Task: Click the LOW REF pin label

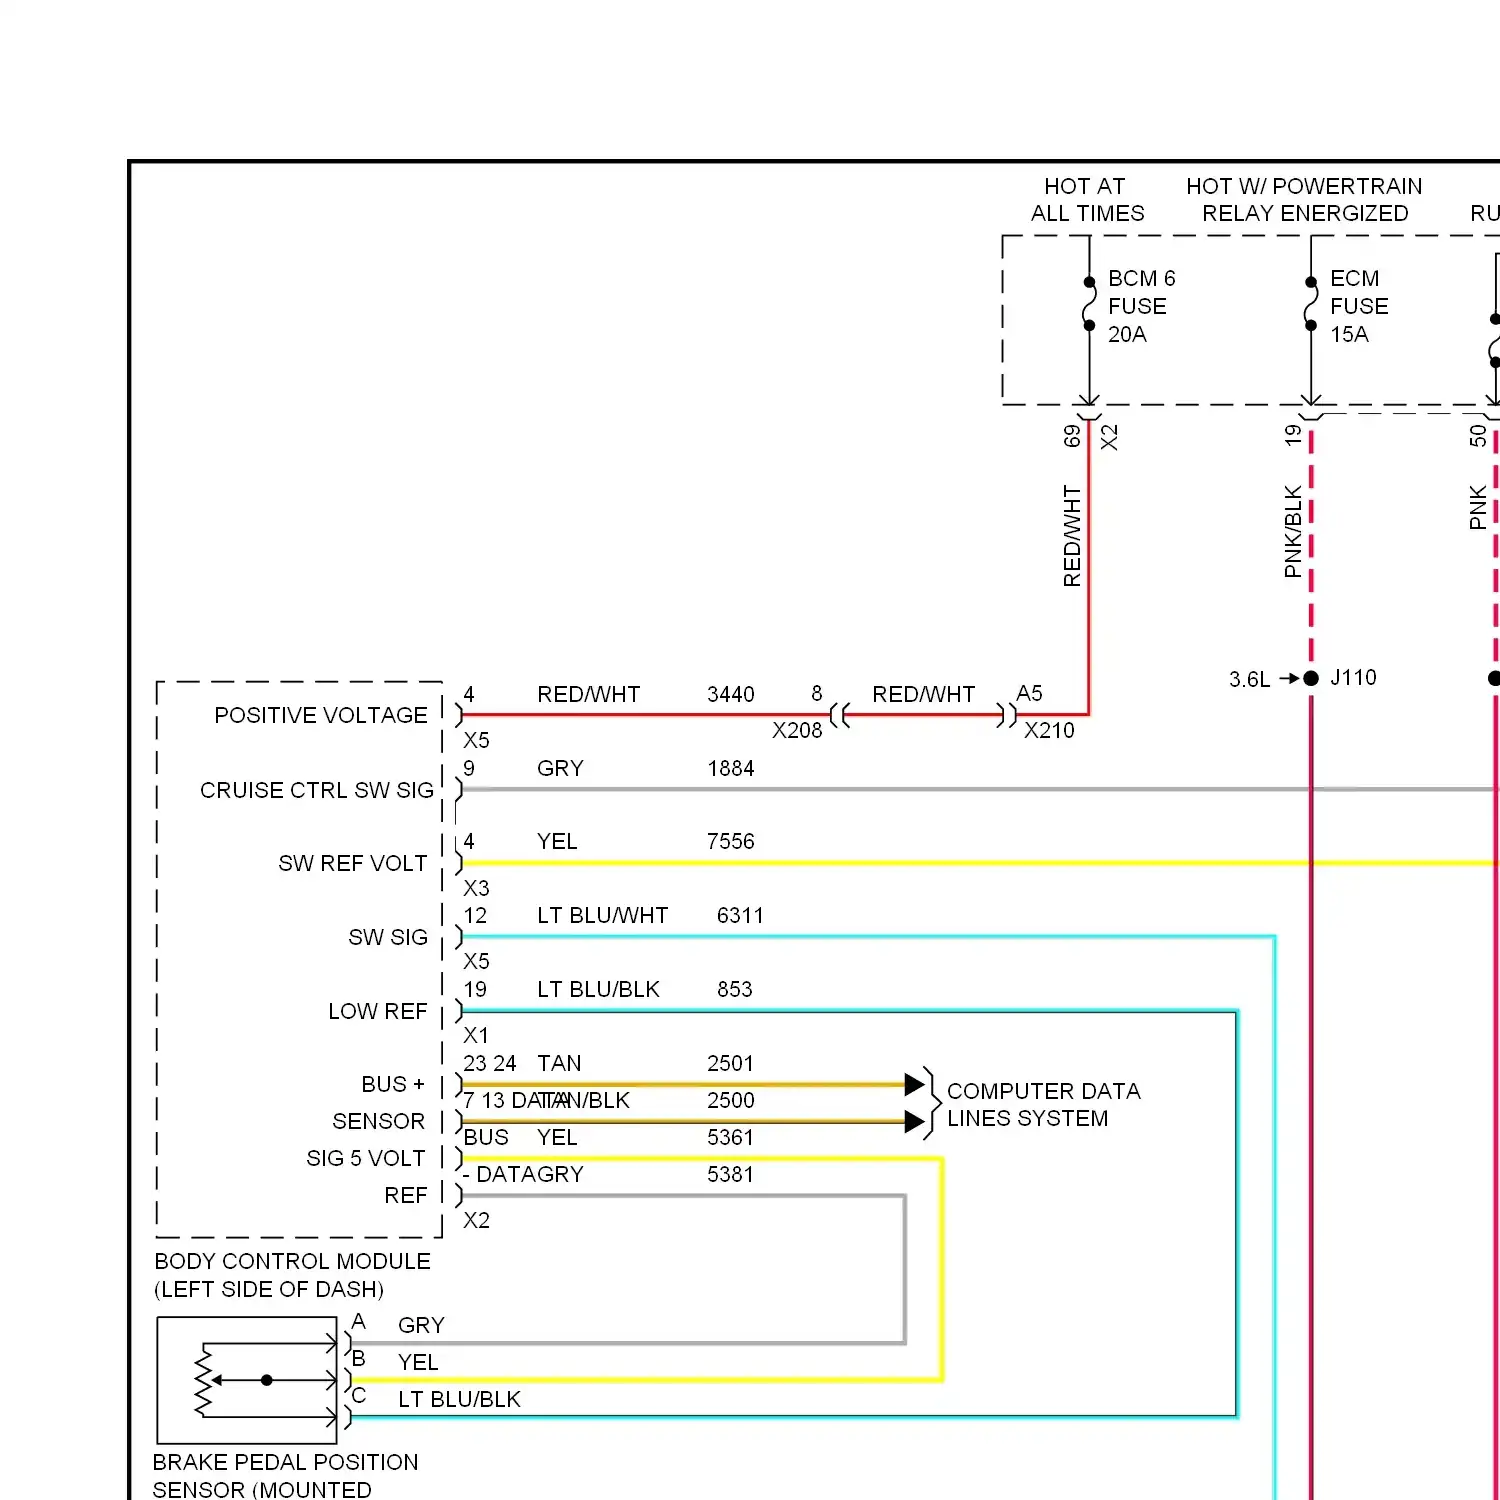Action: (x=377, y=1011)
